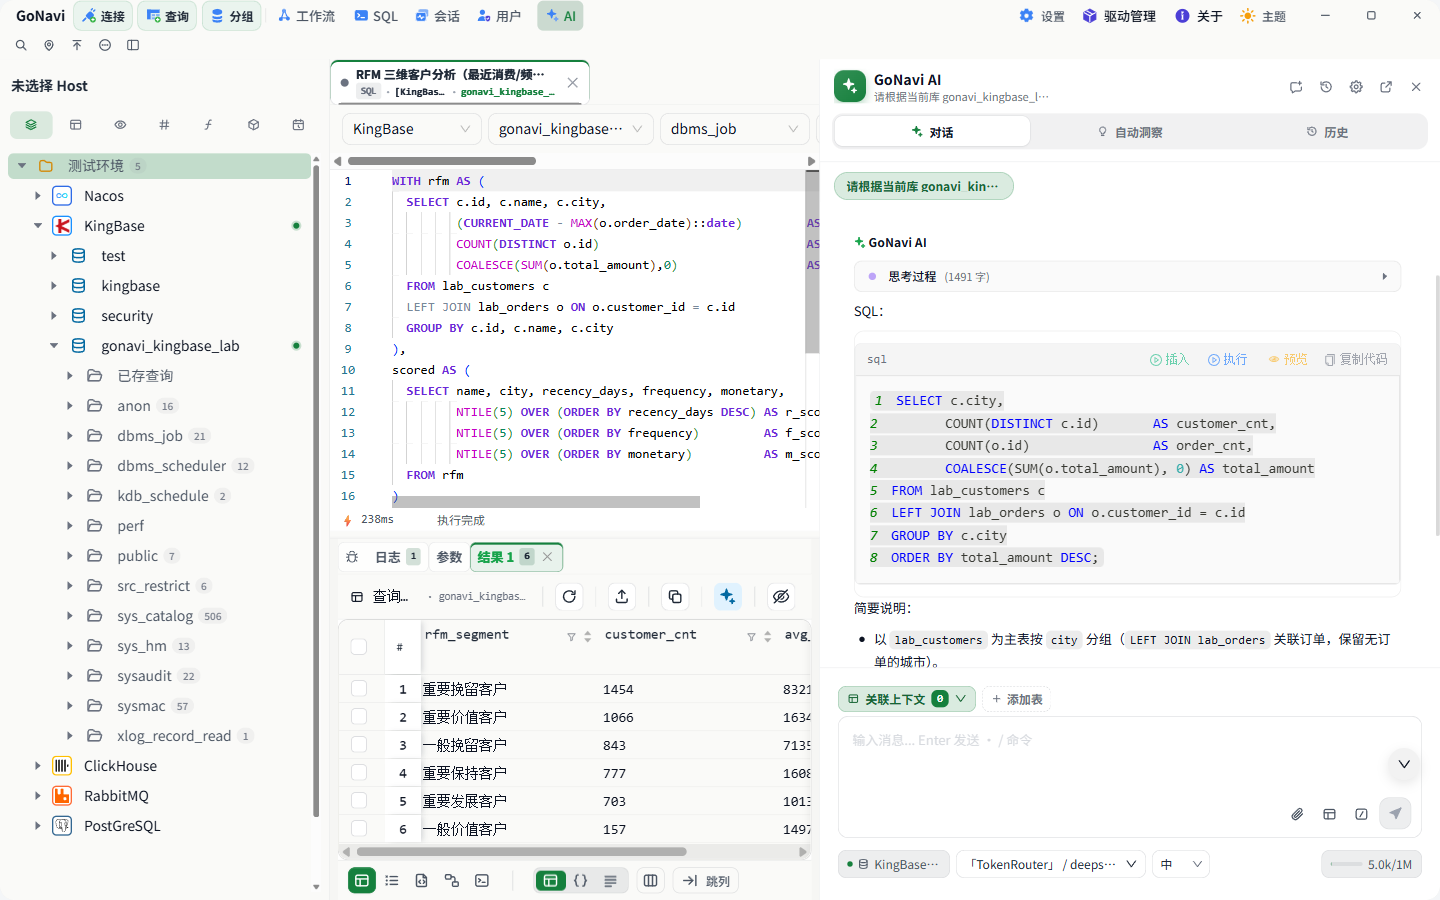The image size is (1440, 900).
Task: Check the row 1 重要挽留客户 checkbox
Action: click(359, 689)
